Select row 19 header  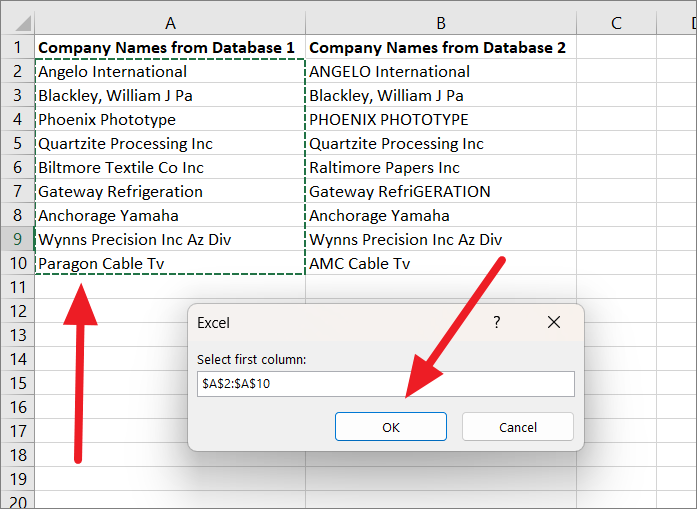(18, 479)
